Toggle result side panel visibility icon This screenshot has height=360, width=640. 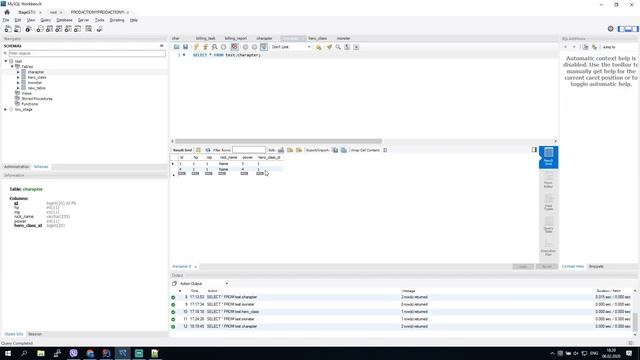[x=534, y=150]
